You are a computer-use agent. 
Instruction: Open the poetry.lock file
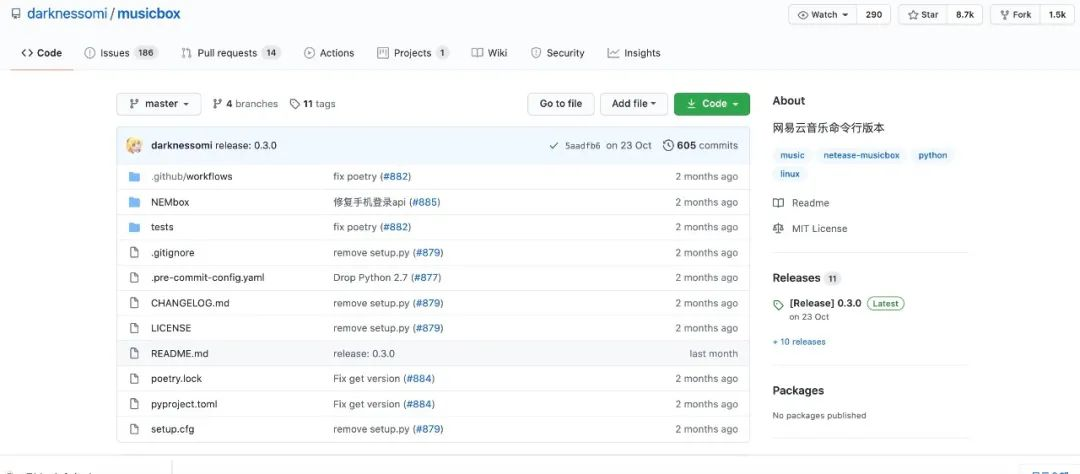point(176,378)
